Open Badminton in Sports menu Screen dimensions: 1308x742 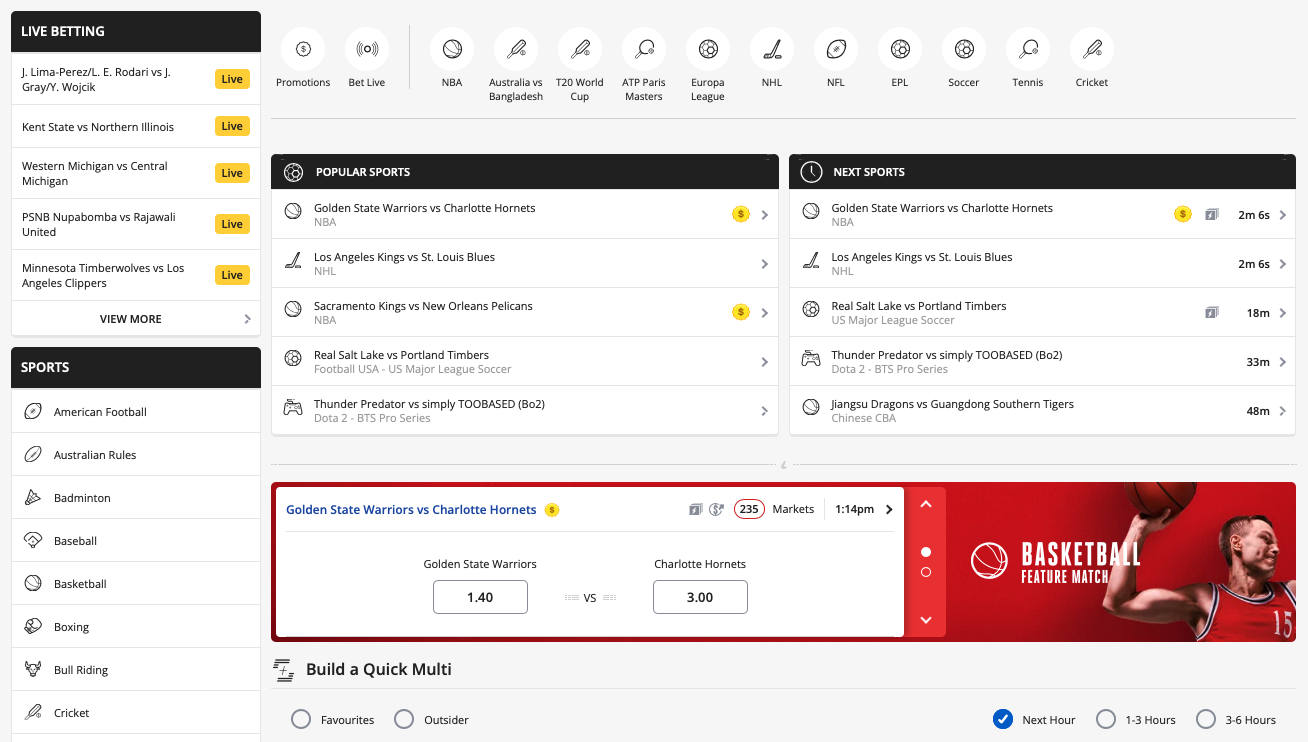point(136,497)
